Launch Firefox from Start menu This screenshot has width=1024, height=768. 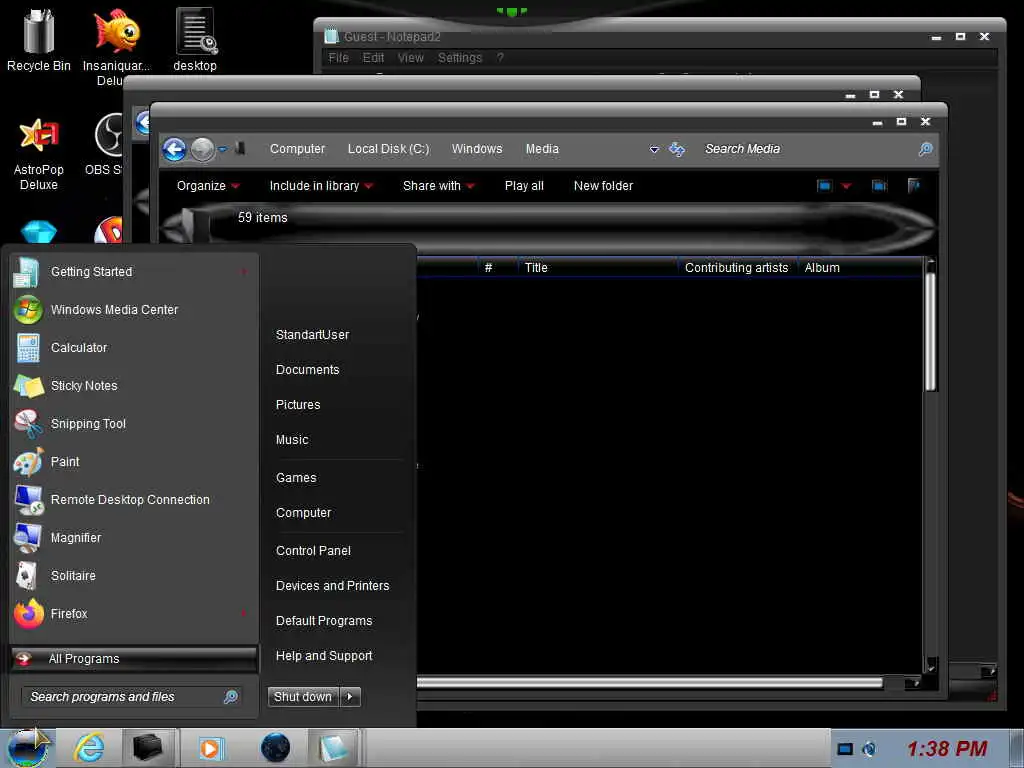coord(133,614)
